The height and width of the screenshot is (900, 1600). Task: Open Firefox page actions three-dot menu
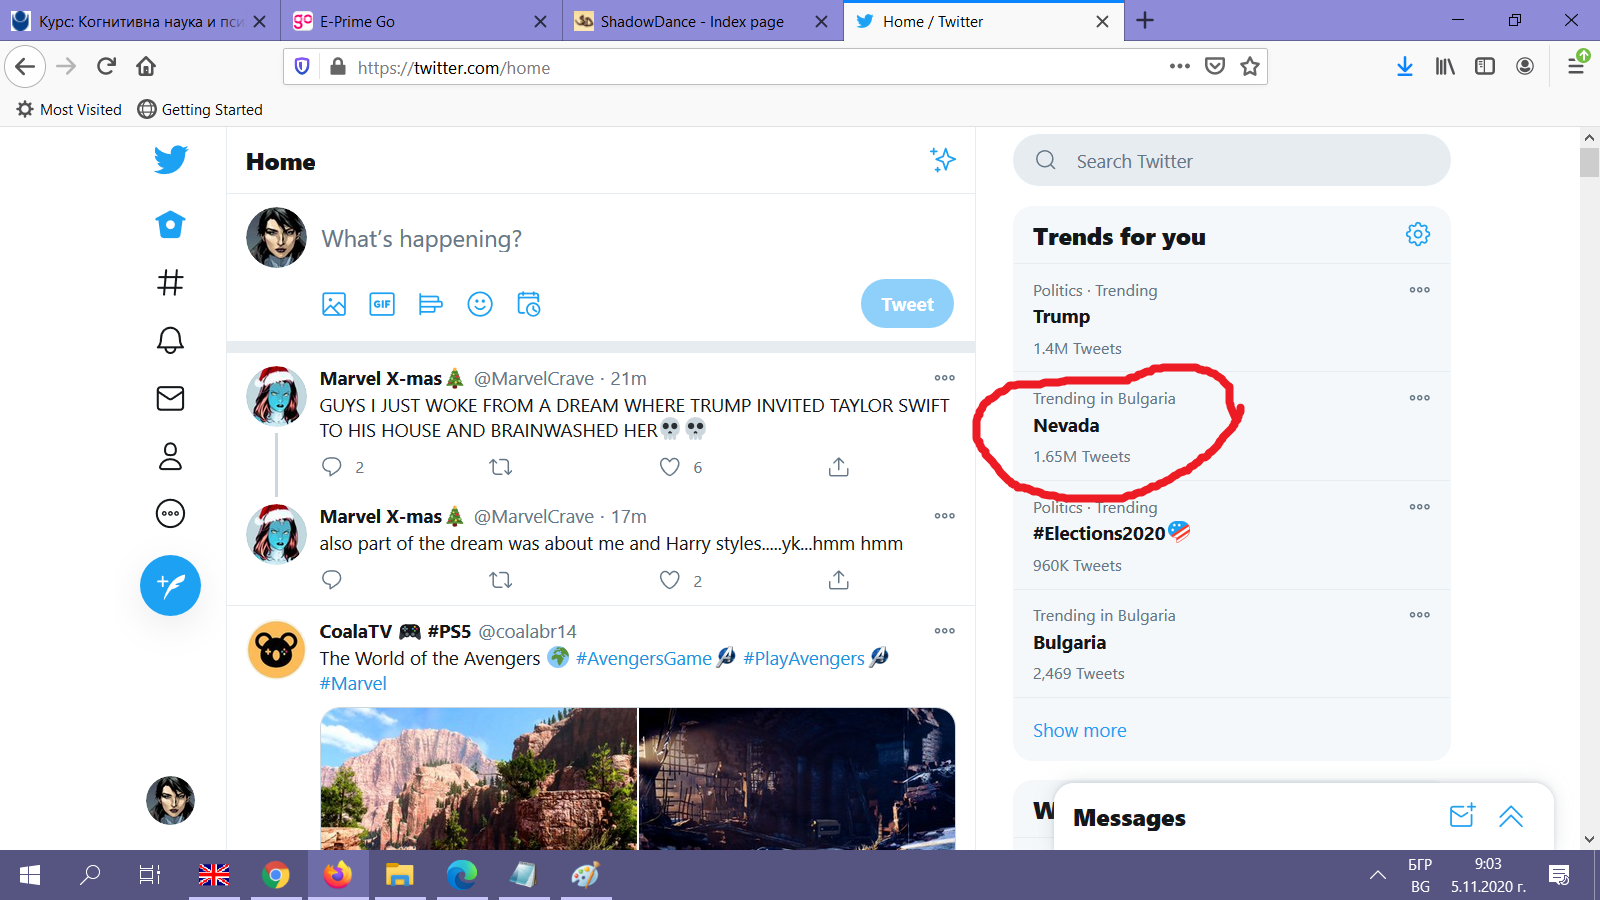click(1180, 66)
